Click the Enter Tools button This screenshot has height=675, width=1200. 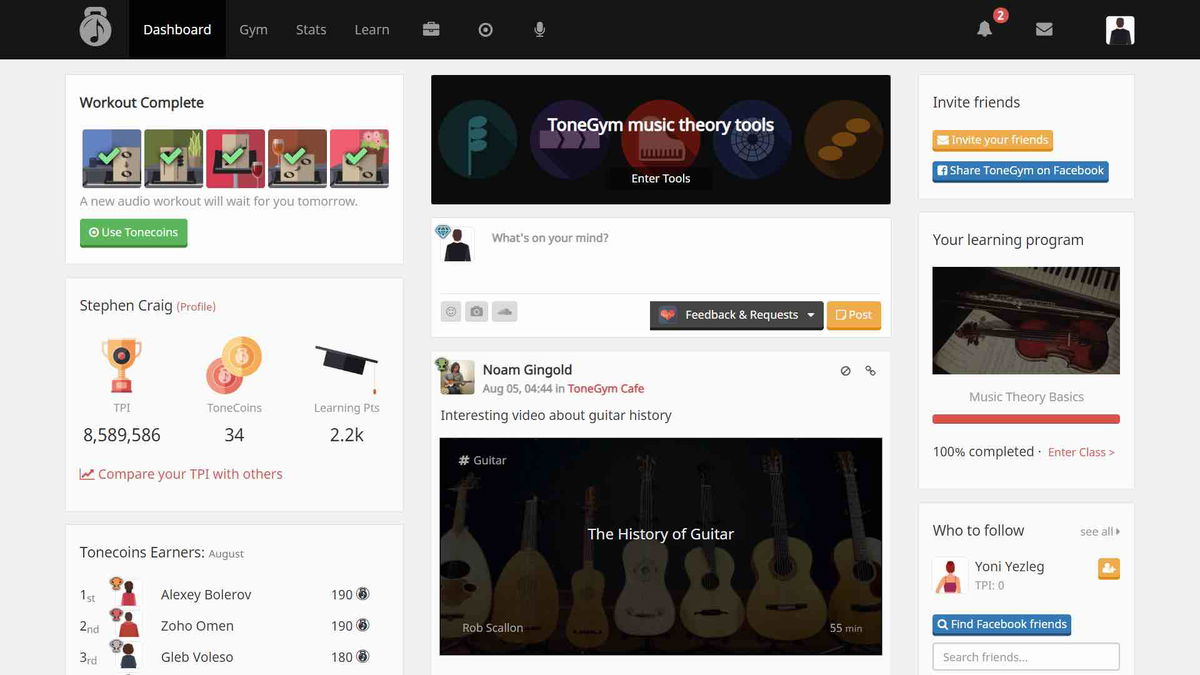pos(661,178)
